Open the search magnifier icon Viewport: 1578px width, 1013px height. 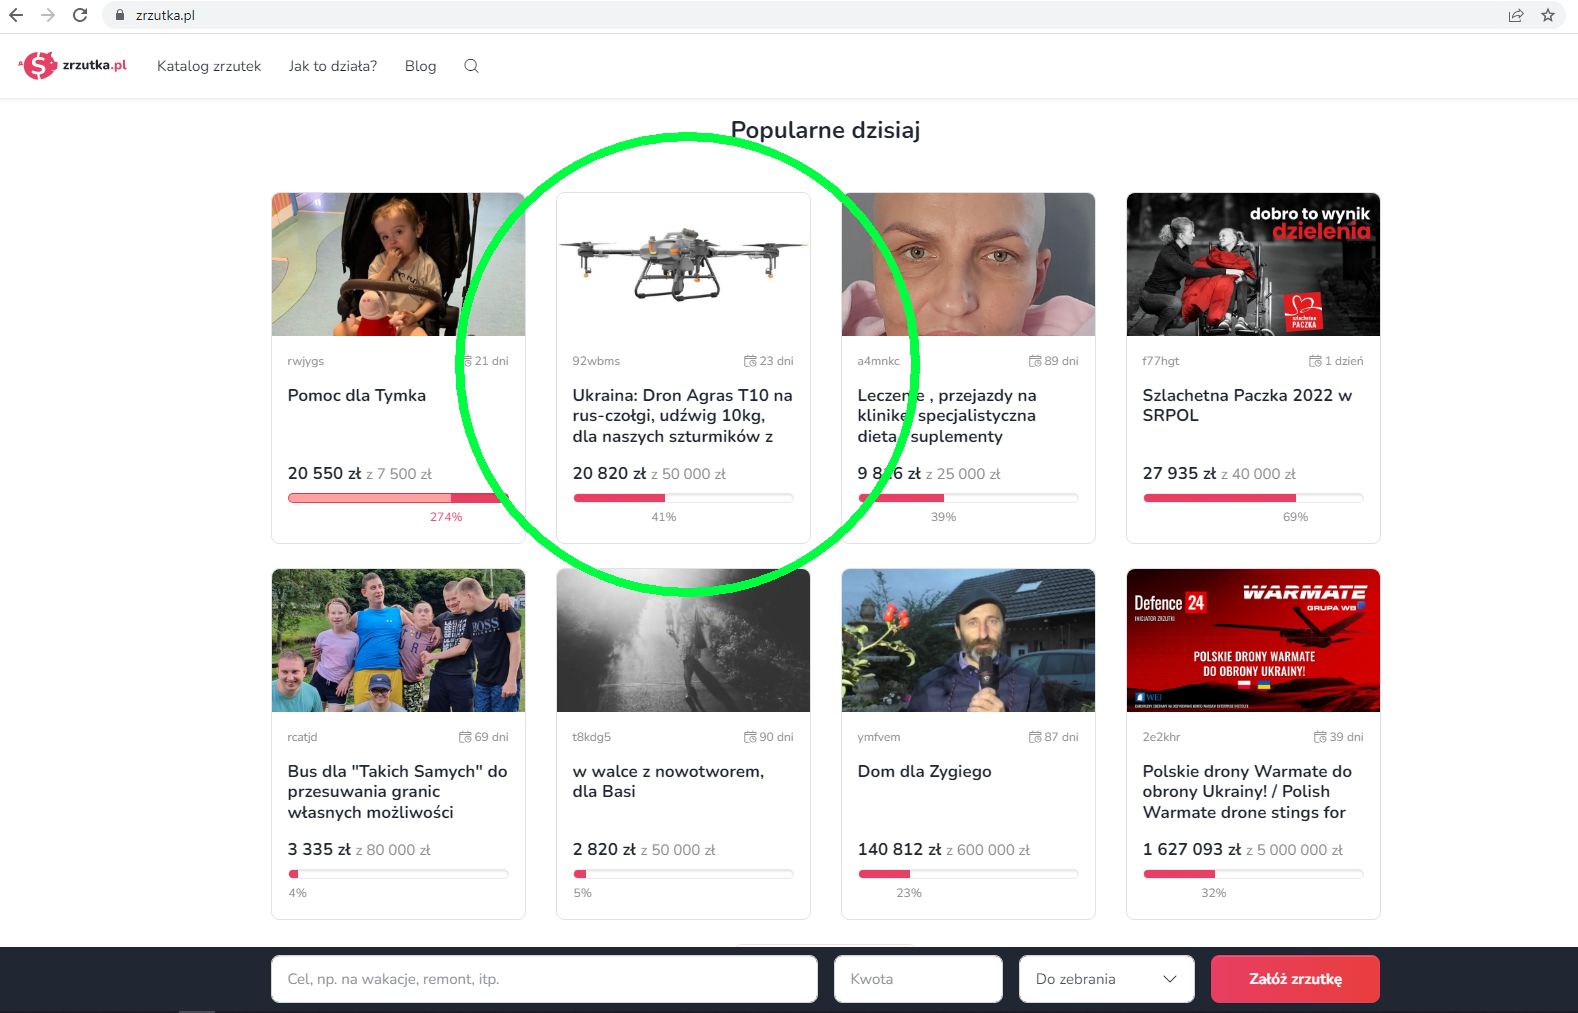coord(471,66)
